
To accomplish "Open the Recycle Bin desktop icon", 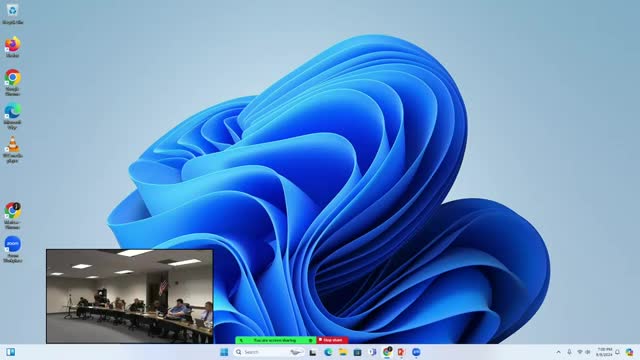I will [13, 13].
